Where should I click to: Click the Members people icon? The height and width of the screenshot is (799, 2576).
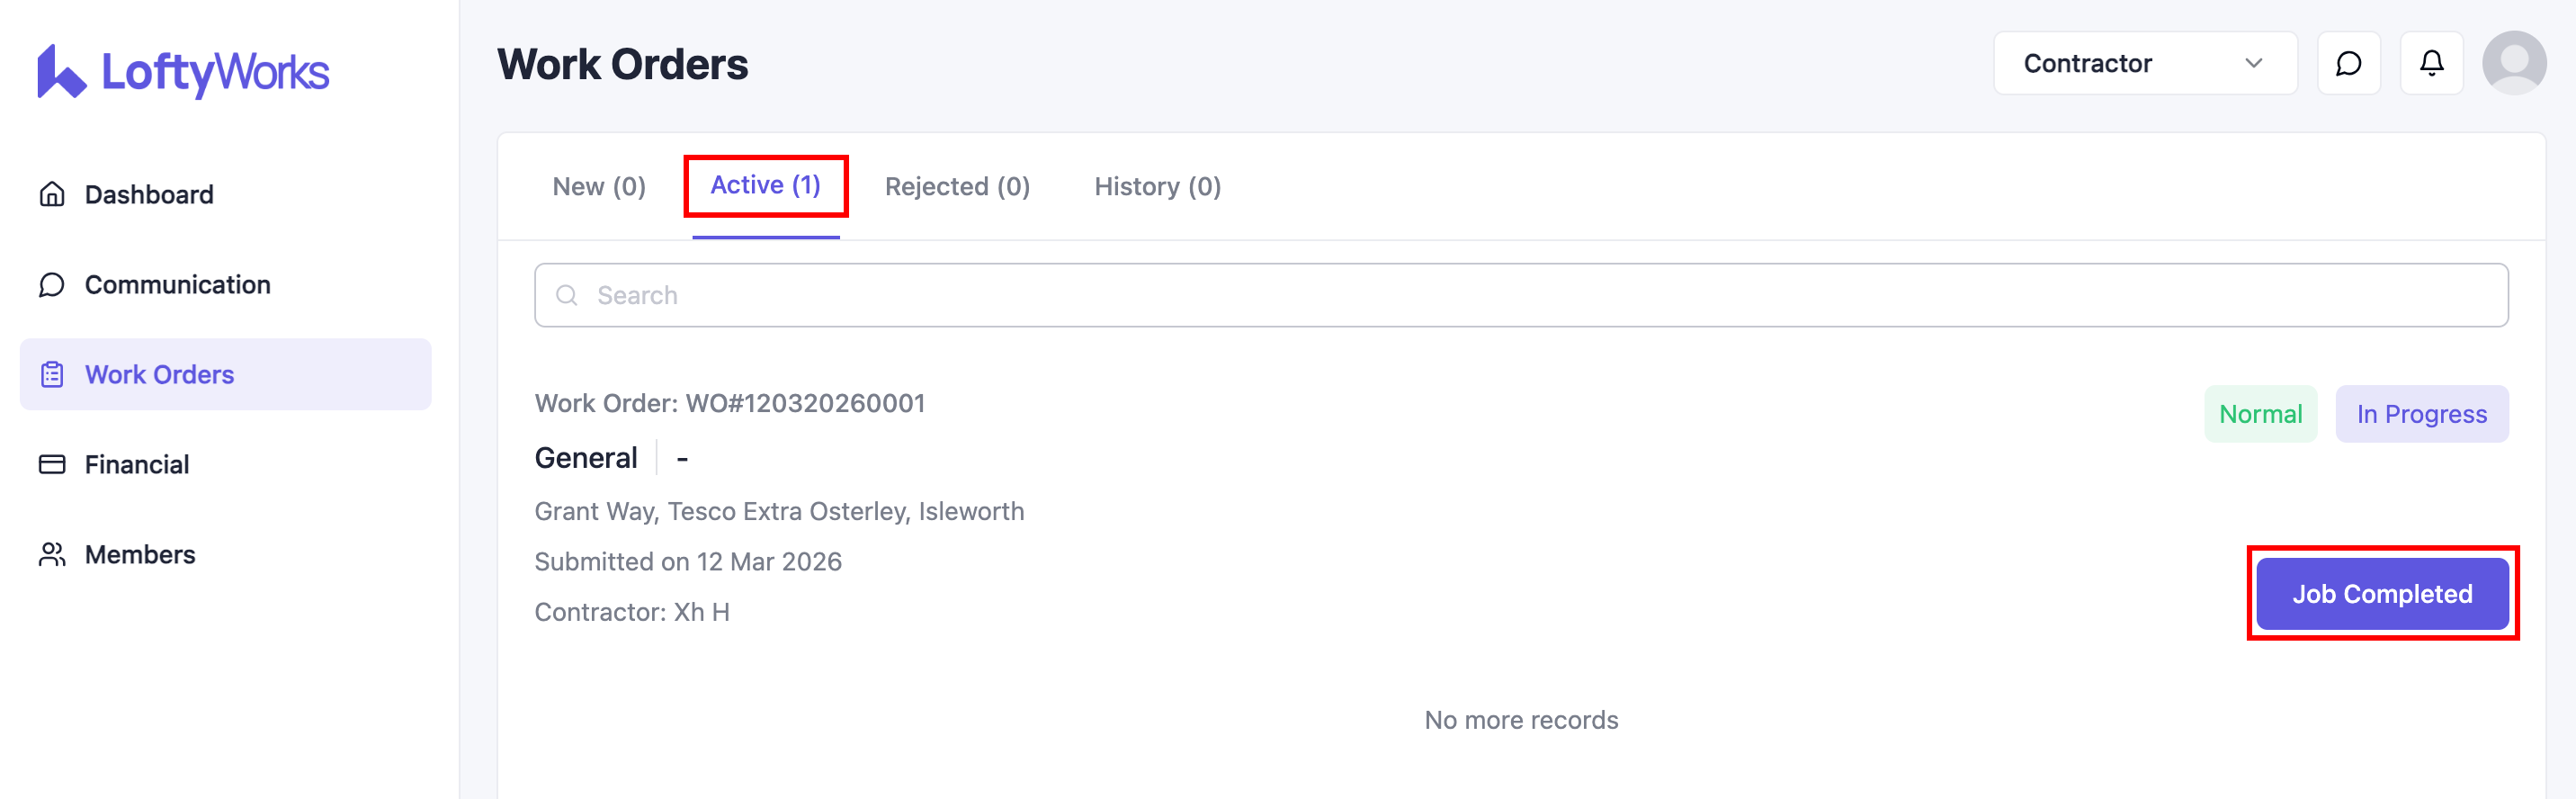(52, 555)
